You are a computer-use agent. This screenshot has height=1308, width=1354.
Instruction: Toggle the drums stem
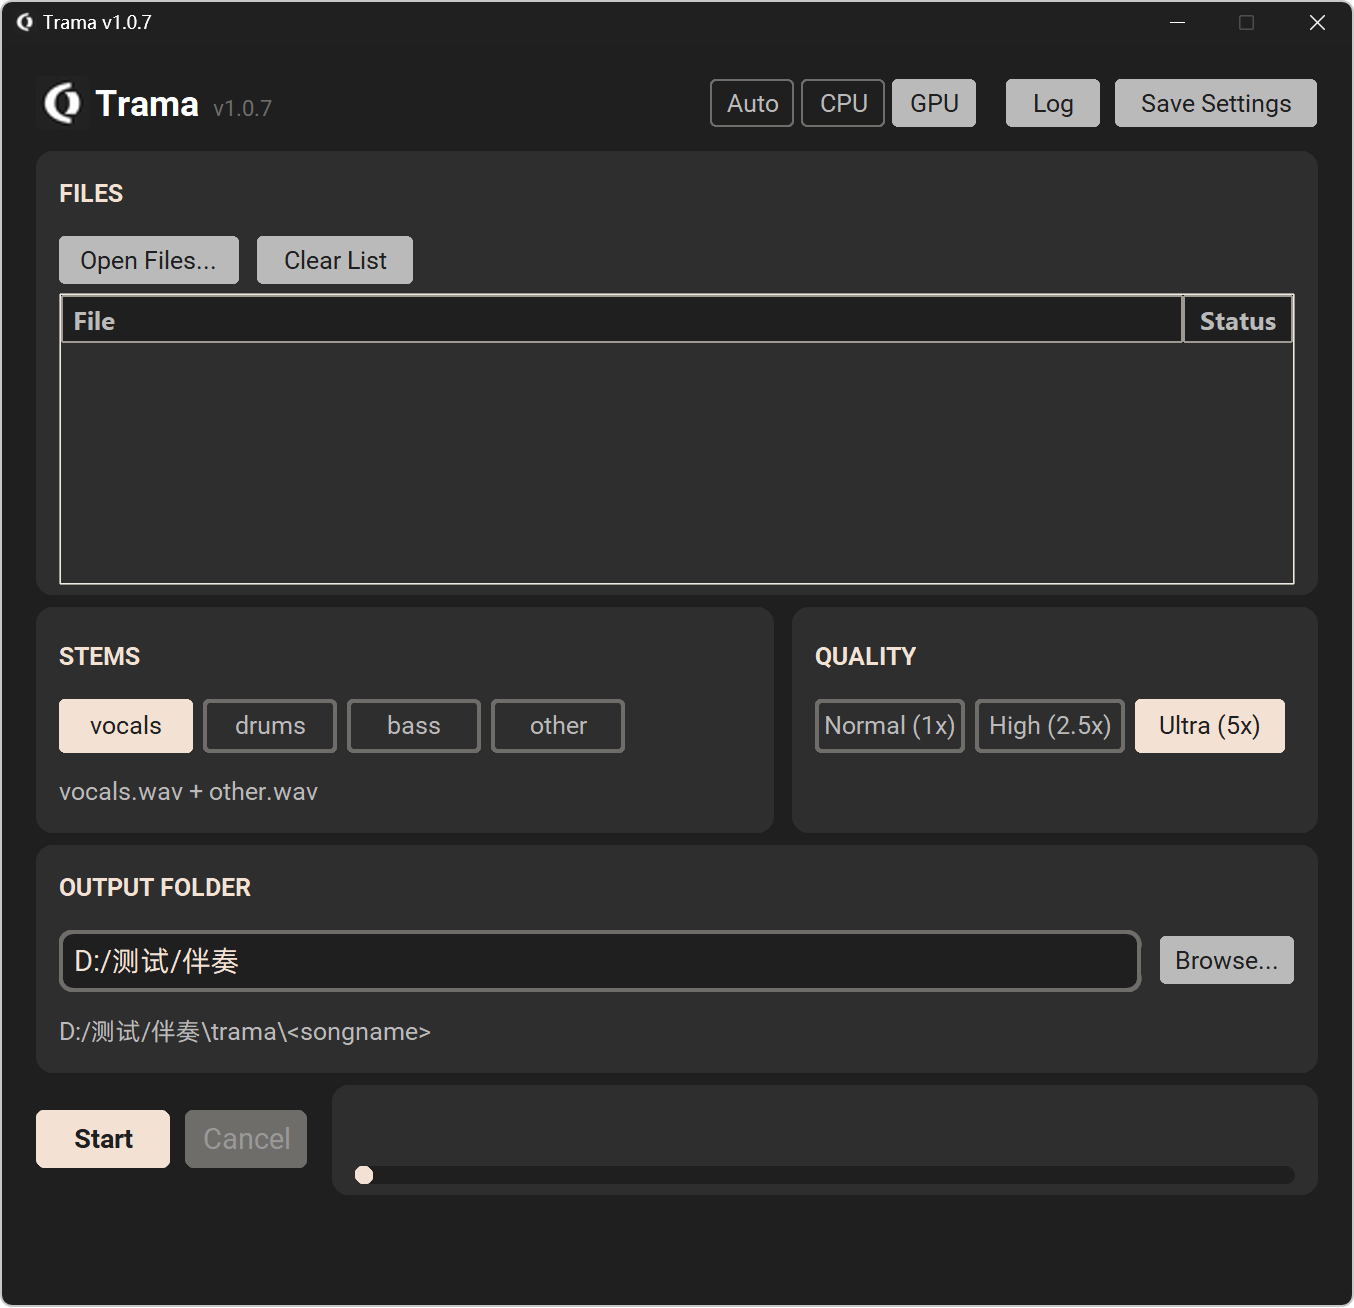[x=270, y=726]
